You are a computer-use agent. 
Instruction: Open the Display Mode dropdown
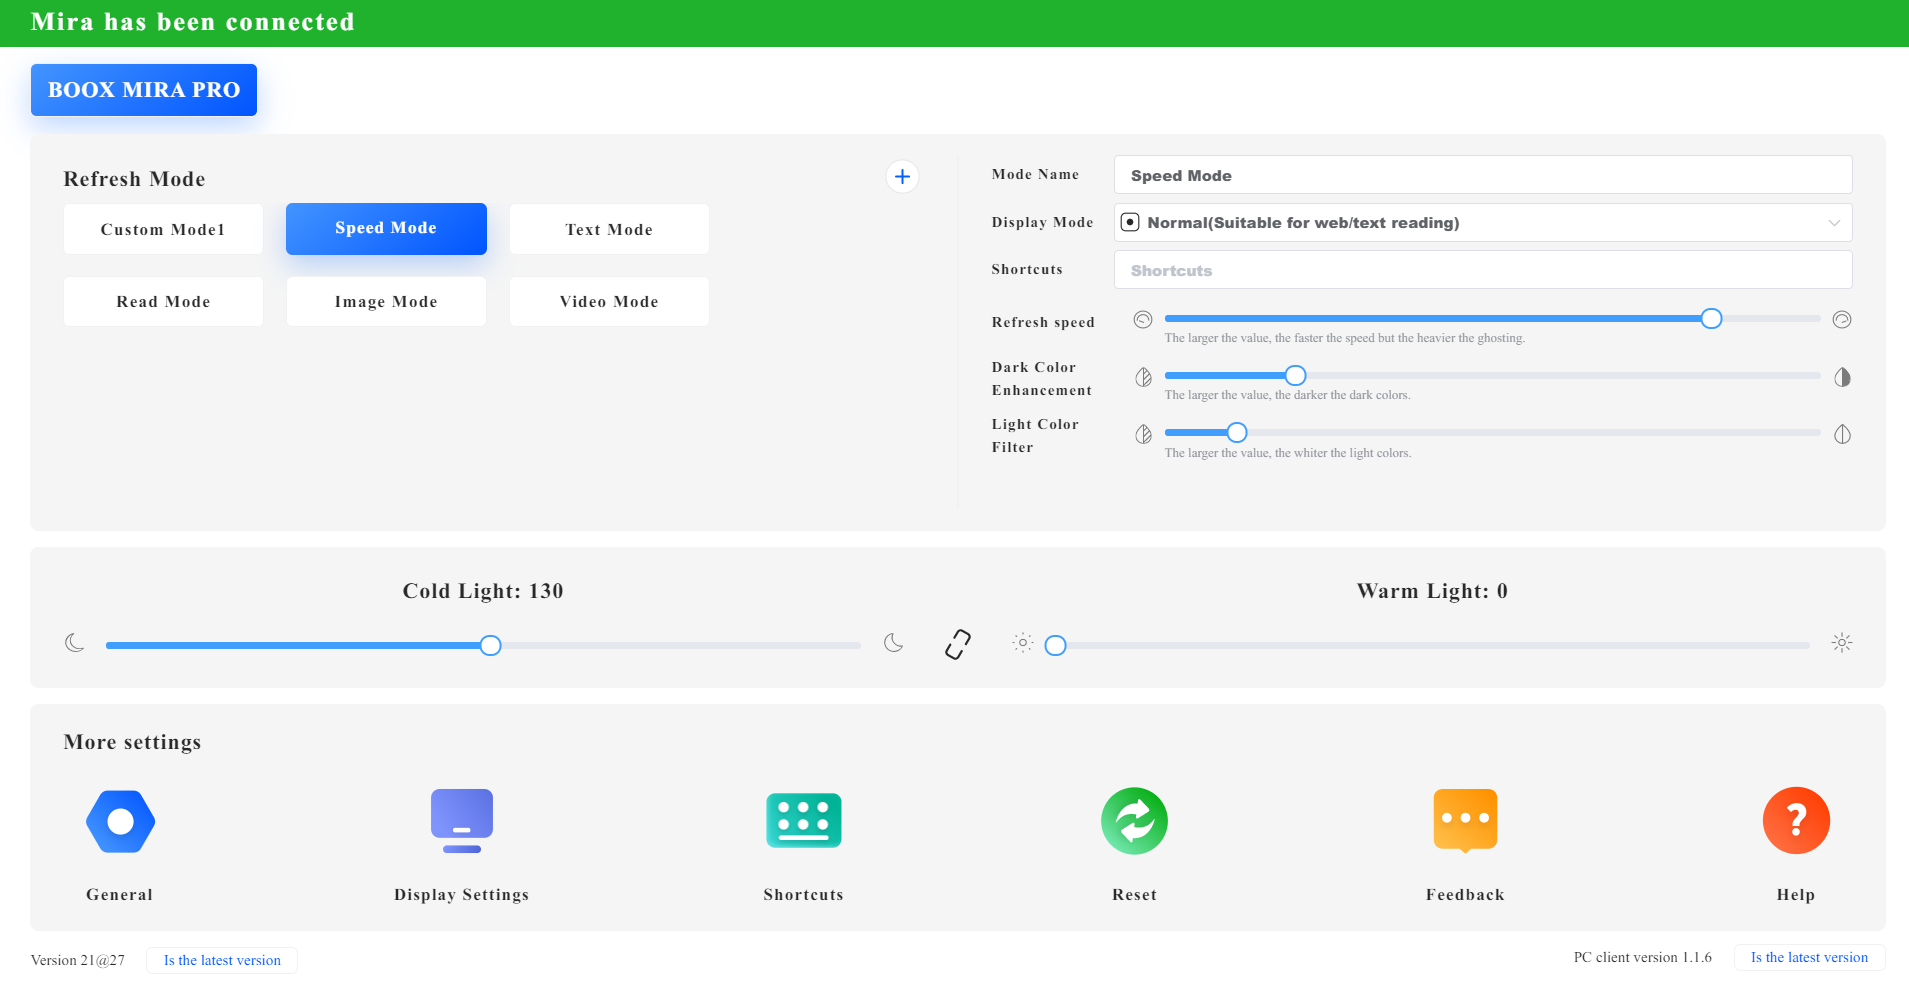(1483, 223)
